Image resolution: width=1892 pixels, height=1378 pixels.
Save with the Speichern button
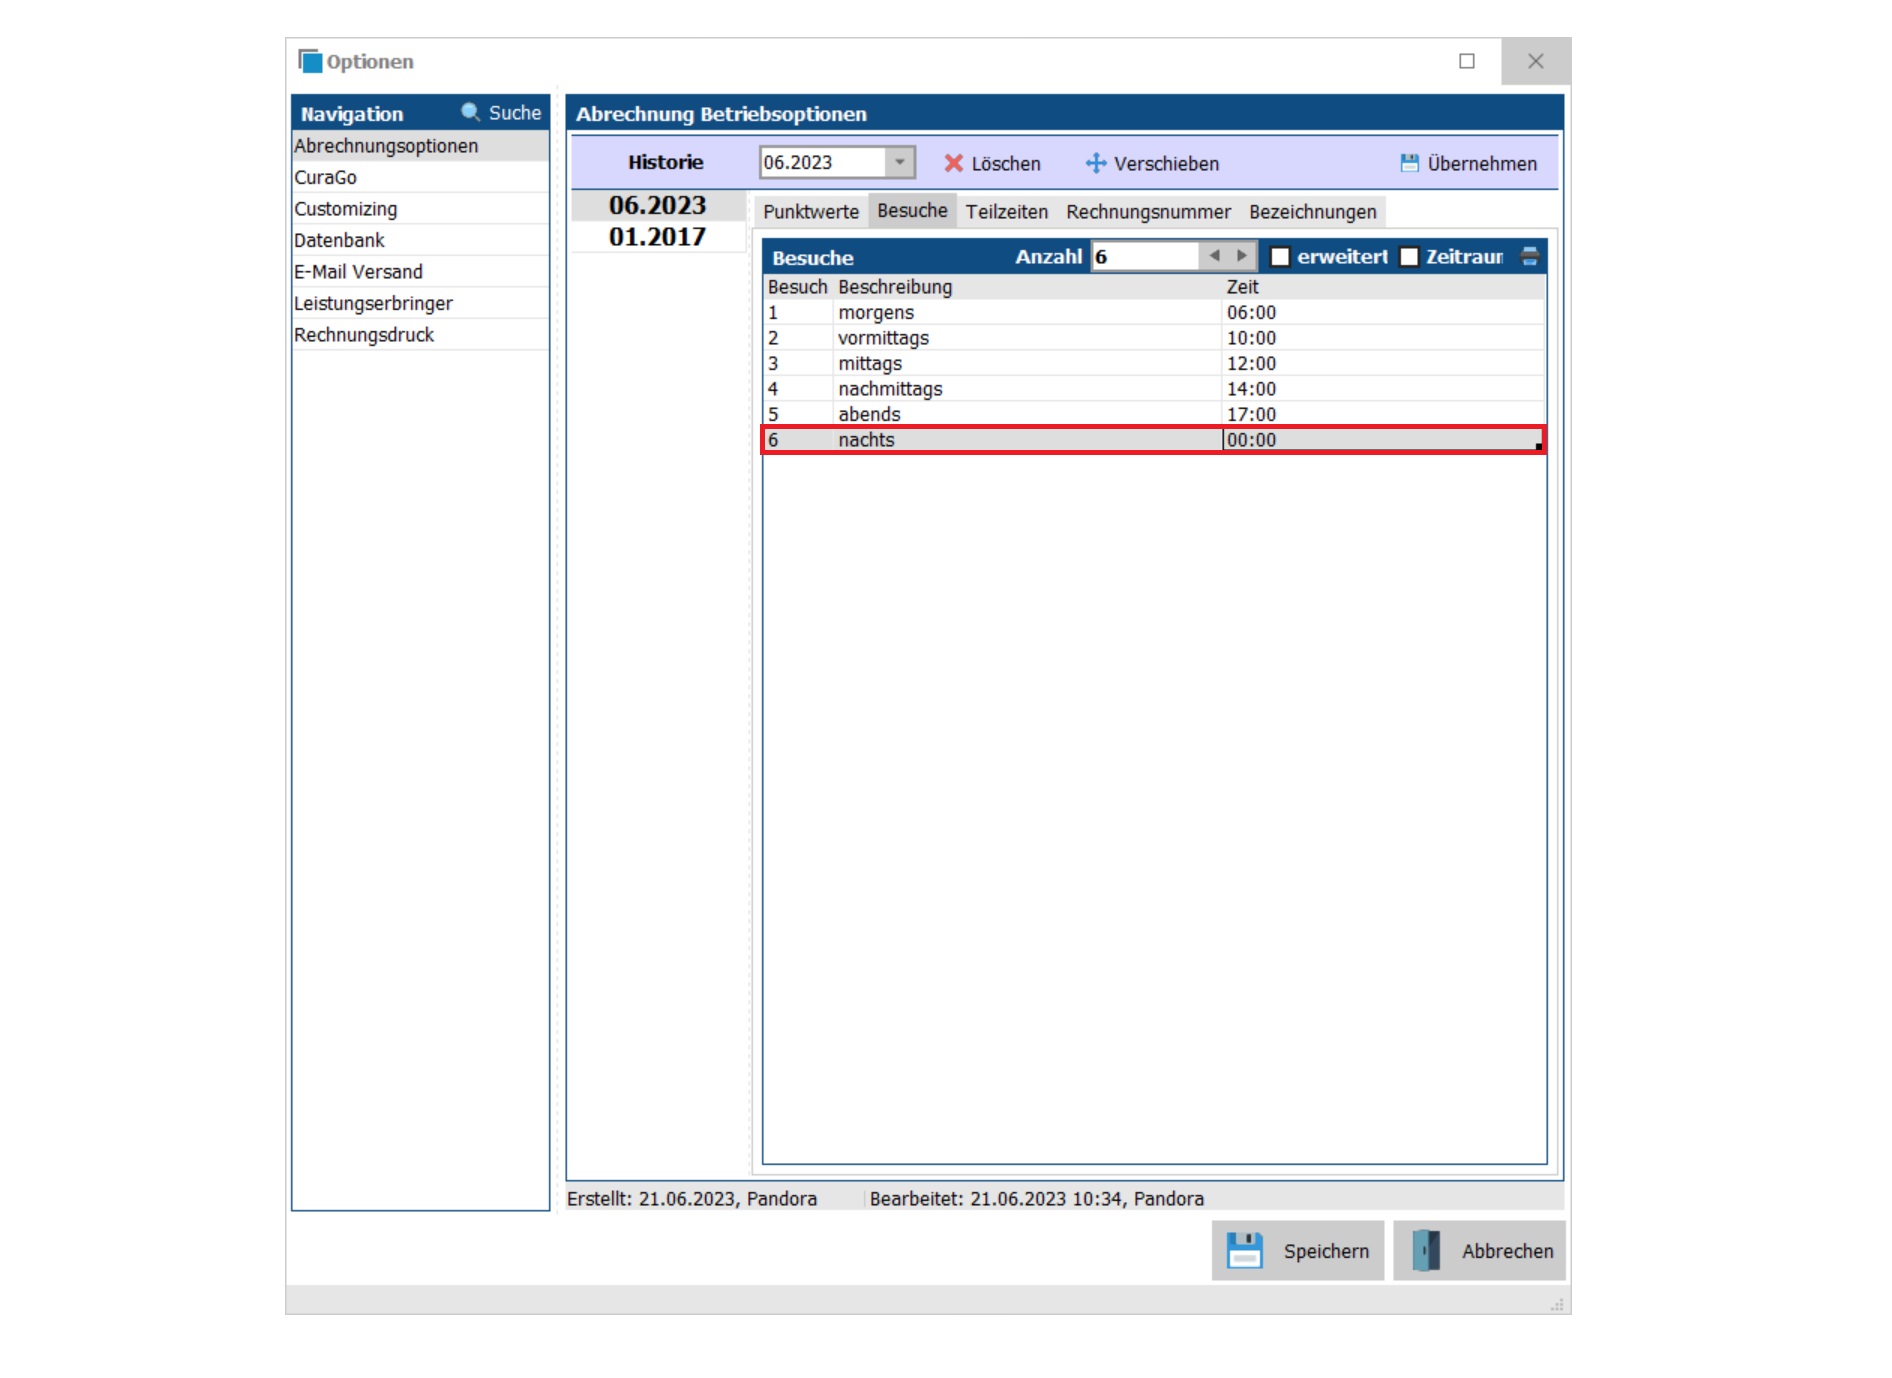click(x=1297, y=1250)
